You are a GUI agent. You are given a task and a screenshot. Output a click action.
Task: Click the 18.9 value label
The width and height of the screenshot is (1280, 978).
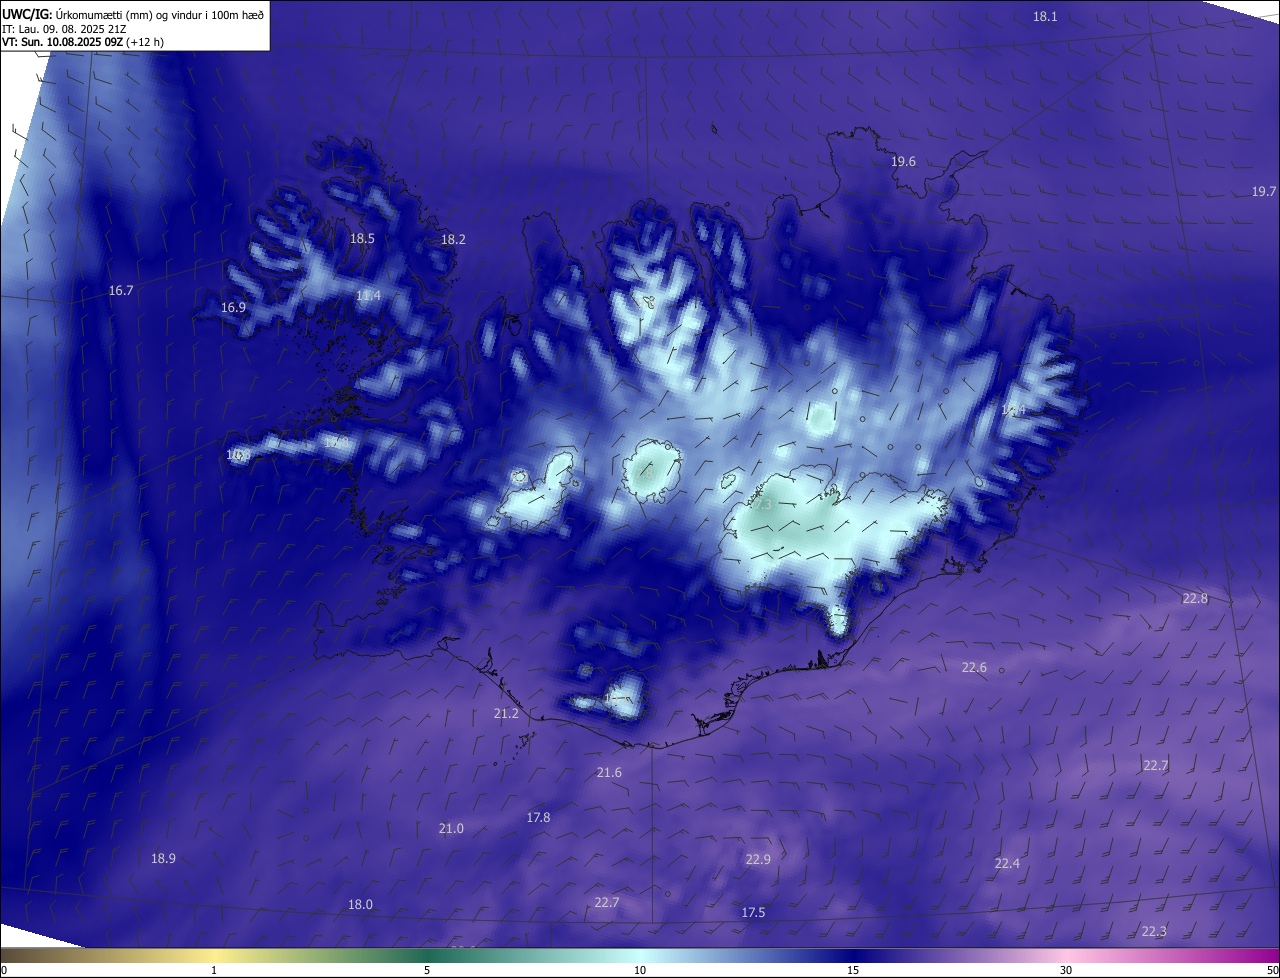(x=163, y=859)
